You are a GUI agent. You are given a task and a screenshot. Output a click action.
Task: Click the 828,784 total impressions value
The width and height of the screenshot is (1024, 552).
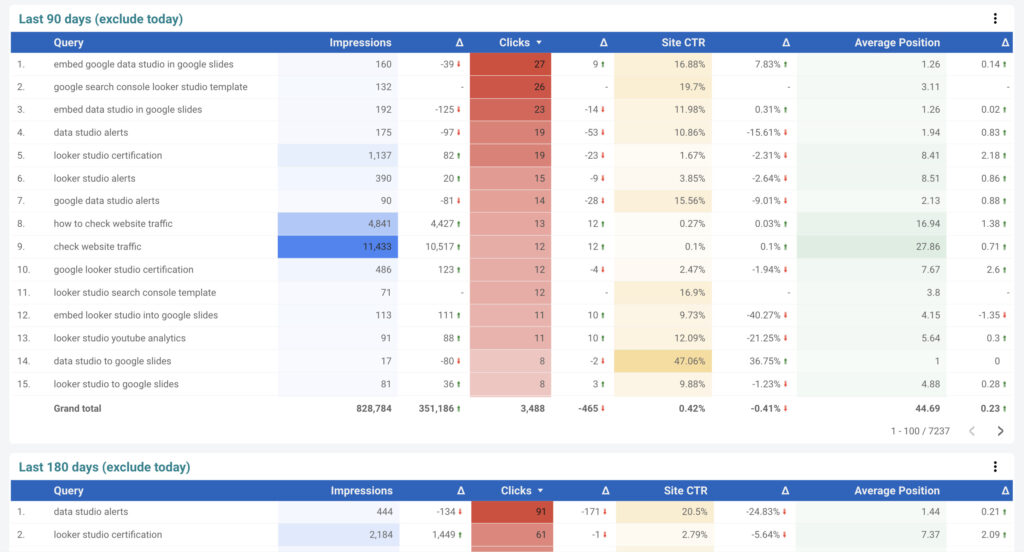374,408
